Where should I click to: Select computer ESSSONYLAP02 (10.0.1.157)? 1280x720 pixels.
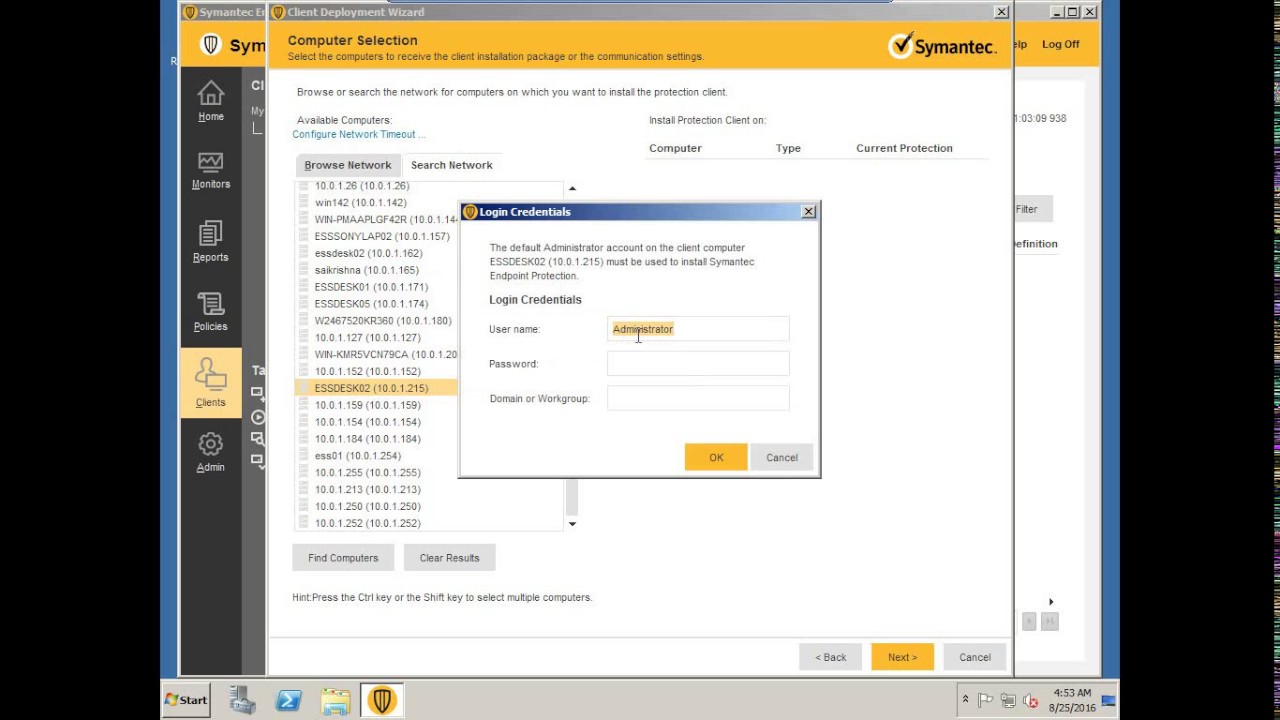(382, 236)
